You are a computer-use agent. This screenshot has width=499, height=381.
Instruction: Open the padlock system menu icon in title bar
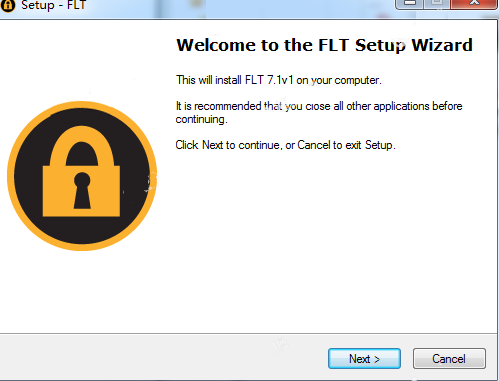pos(8,5)
